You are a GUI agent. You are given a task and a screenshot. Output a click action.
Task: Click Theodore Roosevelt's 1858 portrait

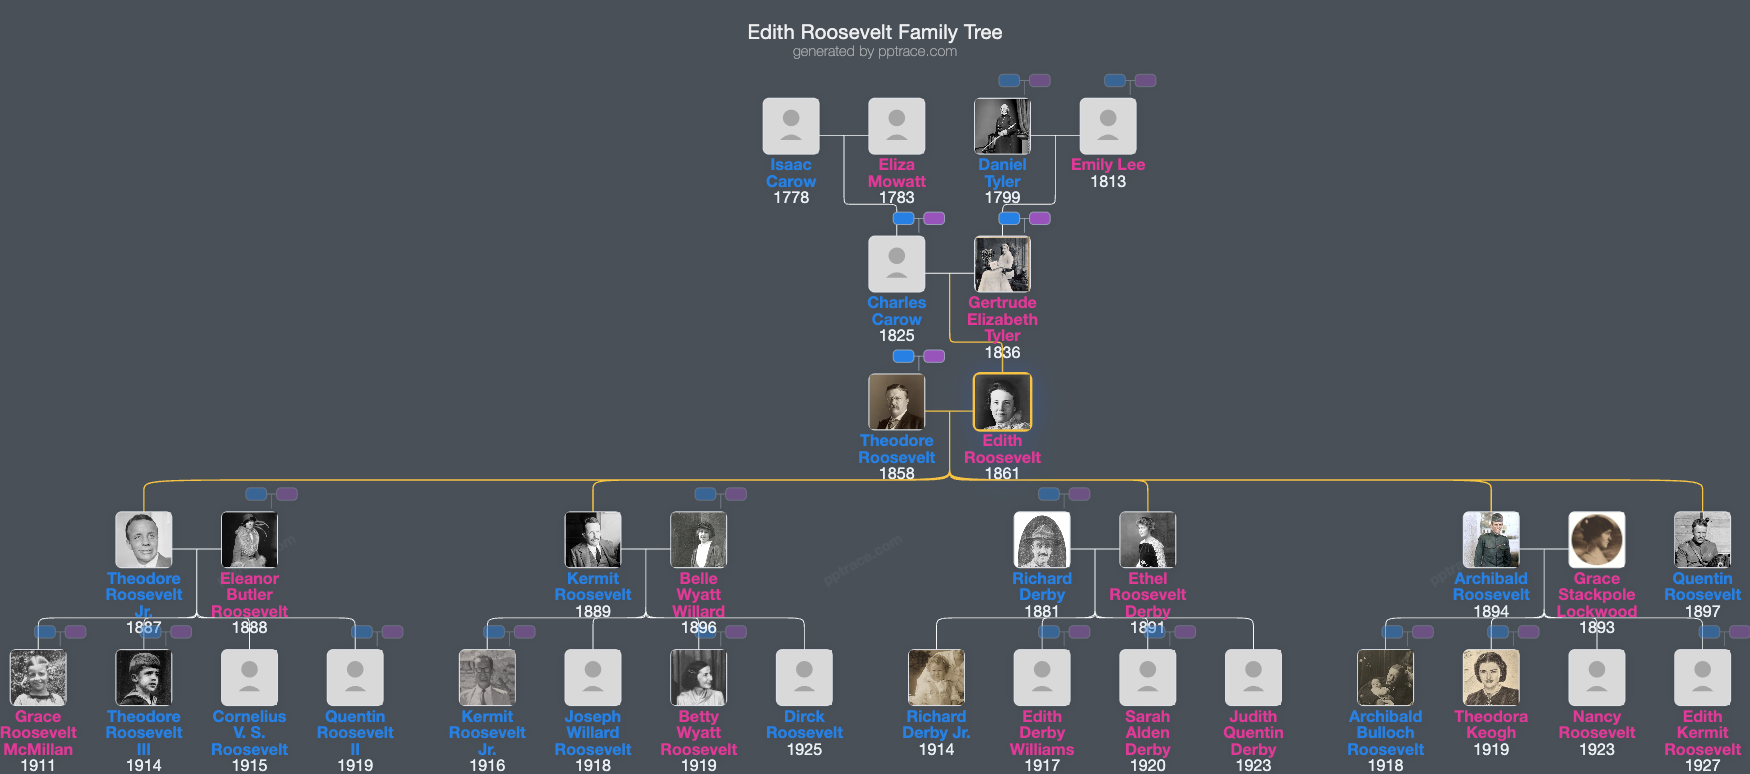(897, 402)
